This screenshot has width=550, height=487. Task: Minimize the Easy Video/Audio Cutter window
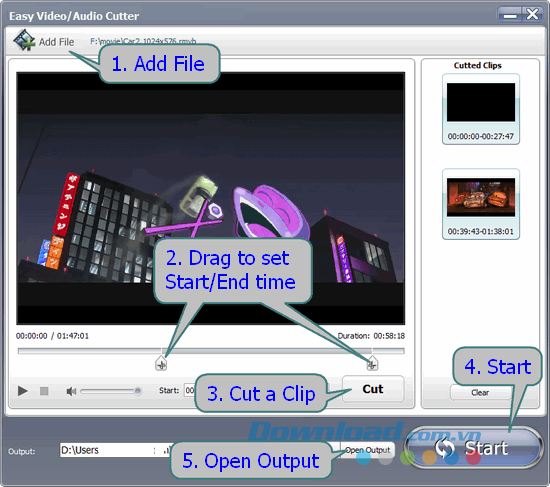click(509, 15)
